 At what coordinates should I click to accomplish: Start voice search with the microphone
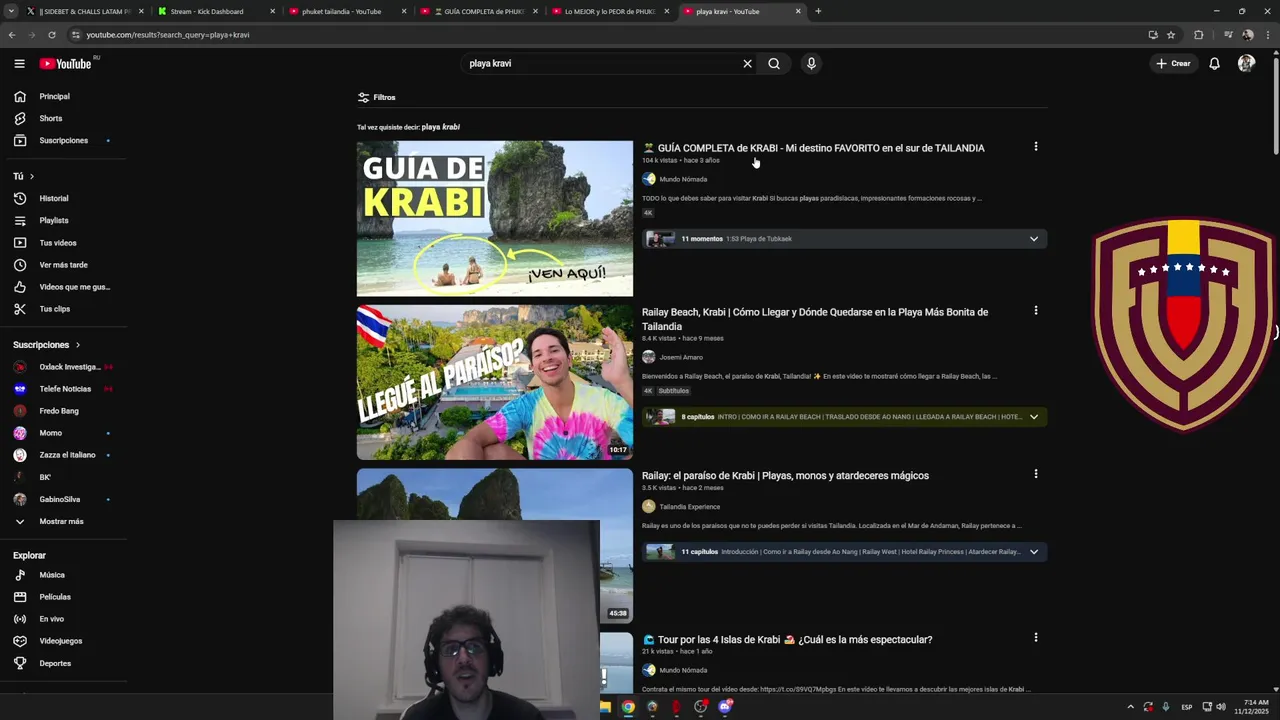[x=811, y=63]
